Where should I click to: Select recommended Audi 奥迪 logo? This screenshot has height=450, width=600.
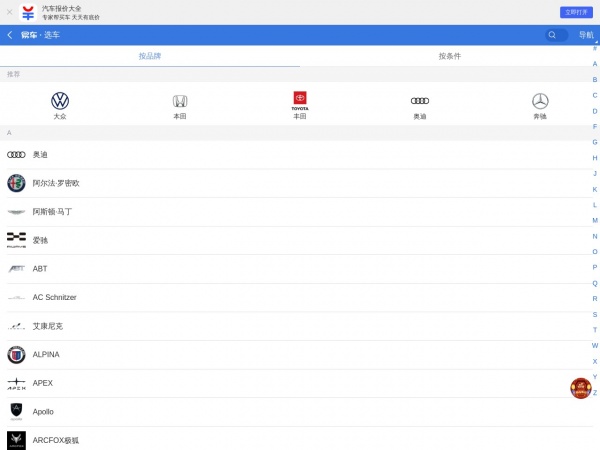pos(420,101)
